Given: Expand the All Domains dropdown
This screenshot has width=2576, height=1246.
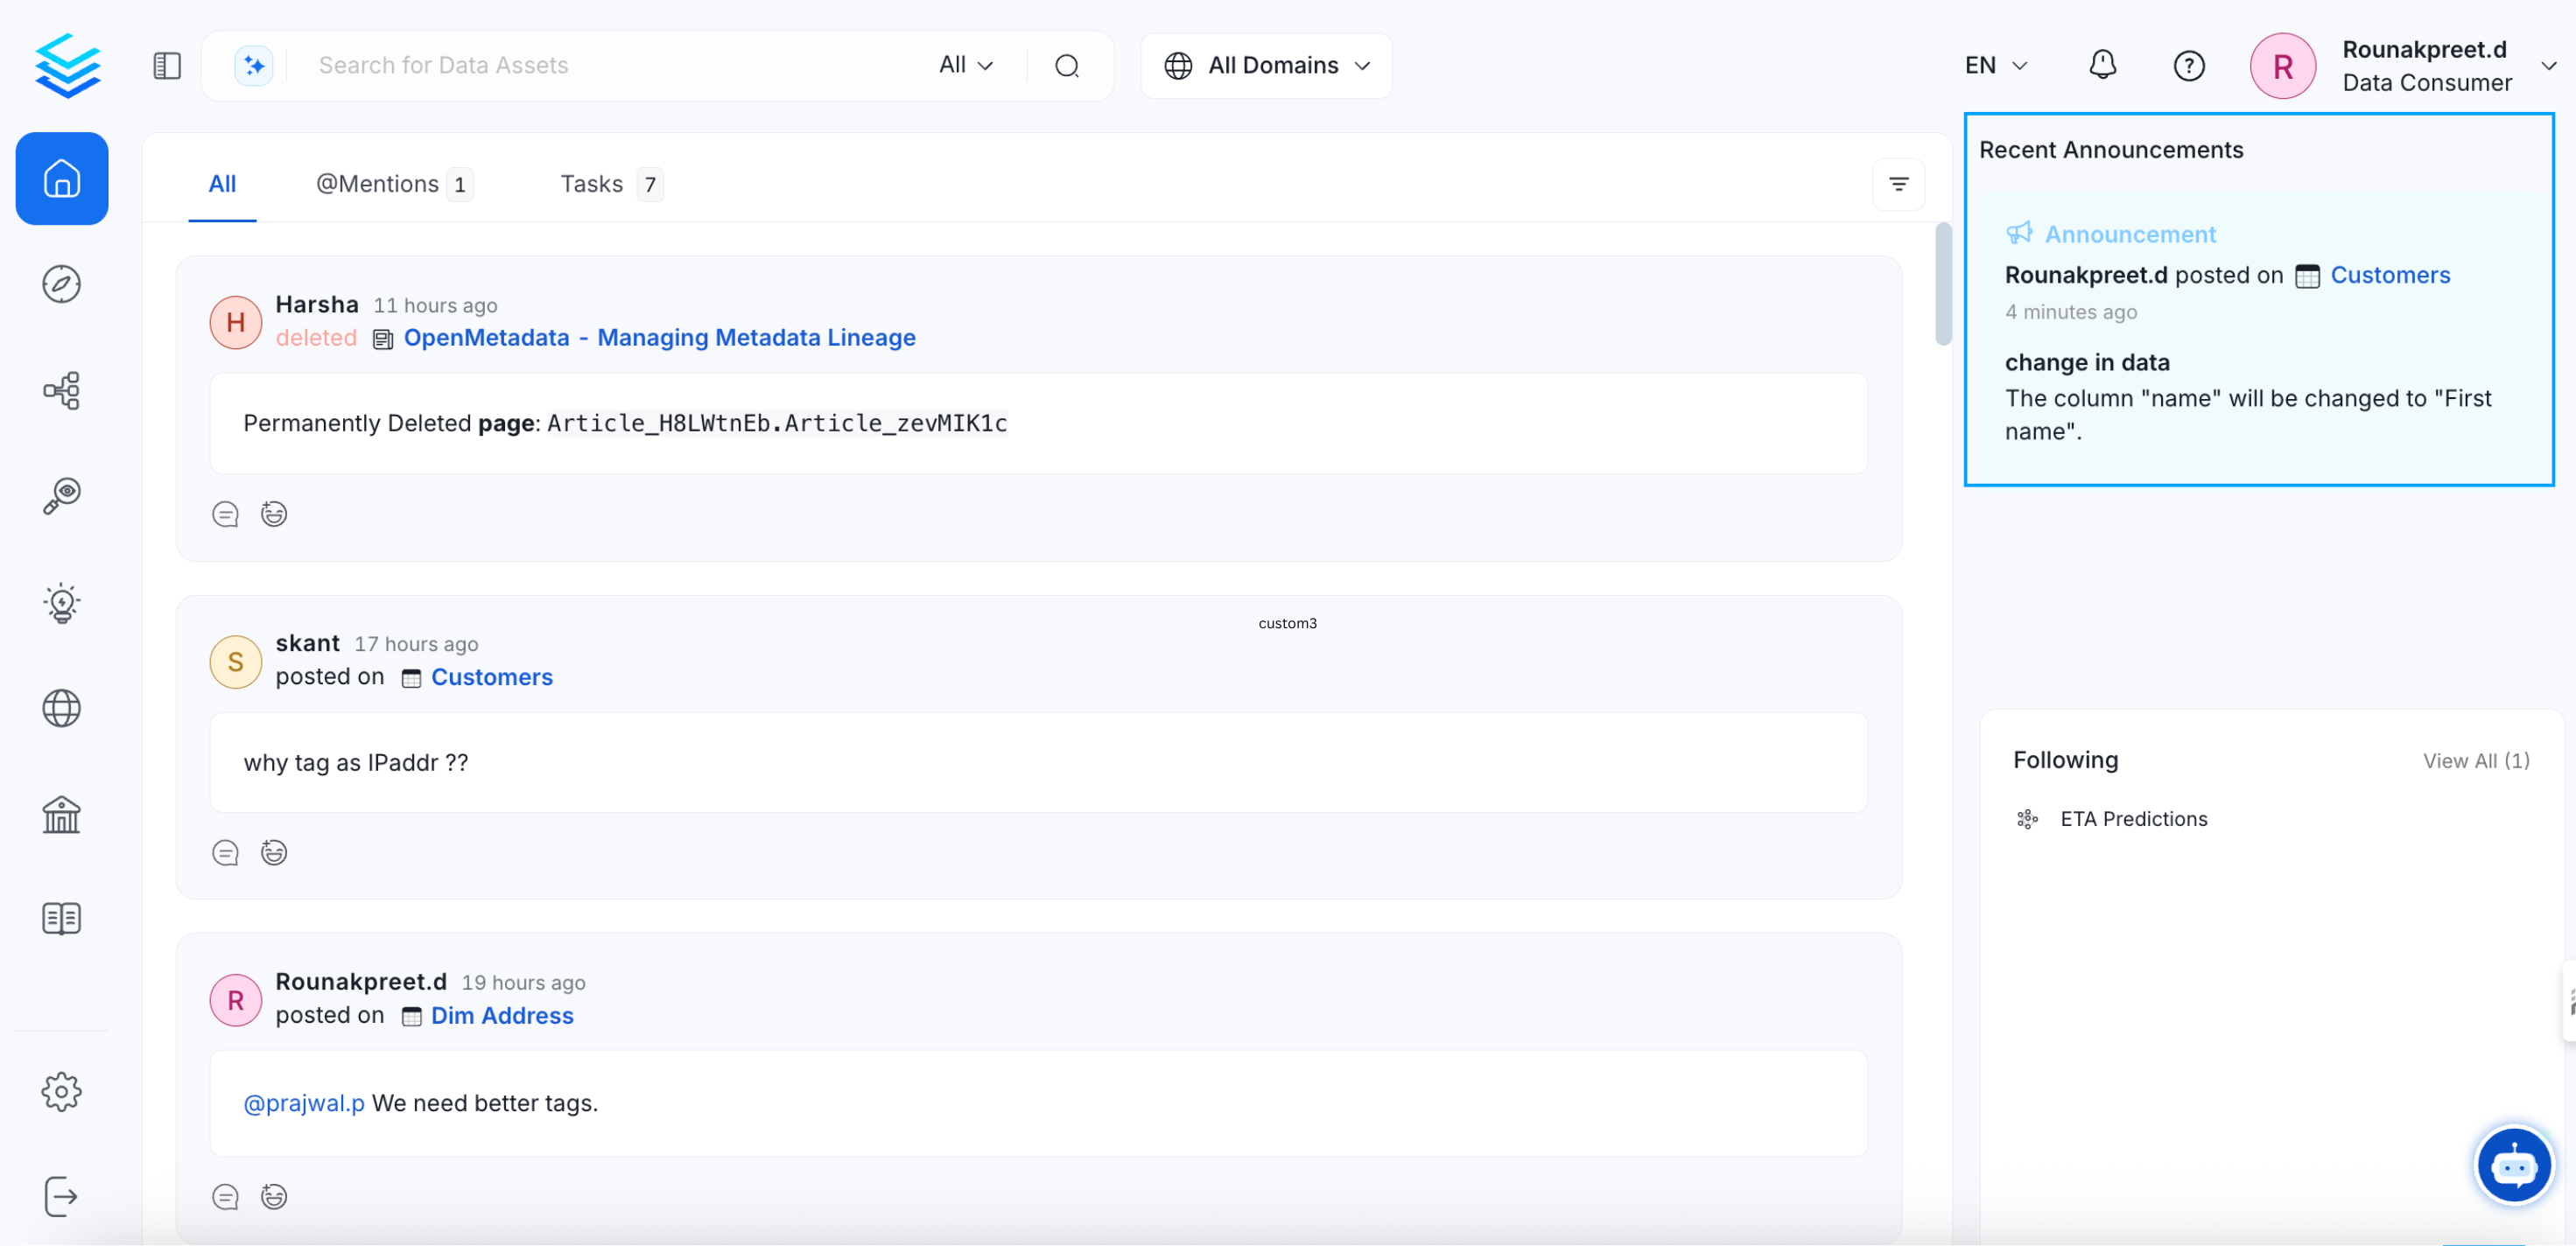Looking at the screenshot, I should point(1266,66).
